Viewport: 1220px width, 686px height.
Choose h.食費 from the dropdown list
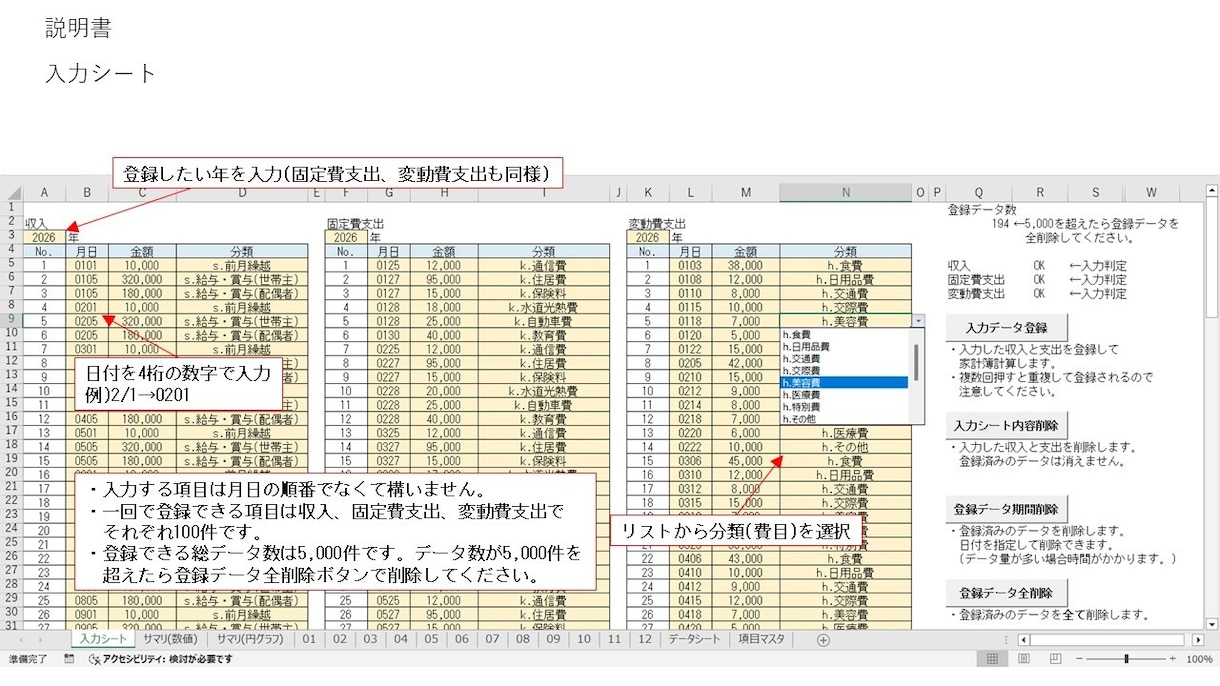pos(843,334)
